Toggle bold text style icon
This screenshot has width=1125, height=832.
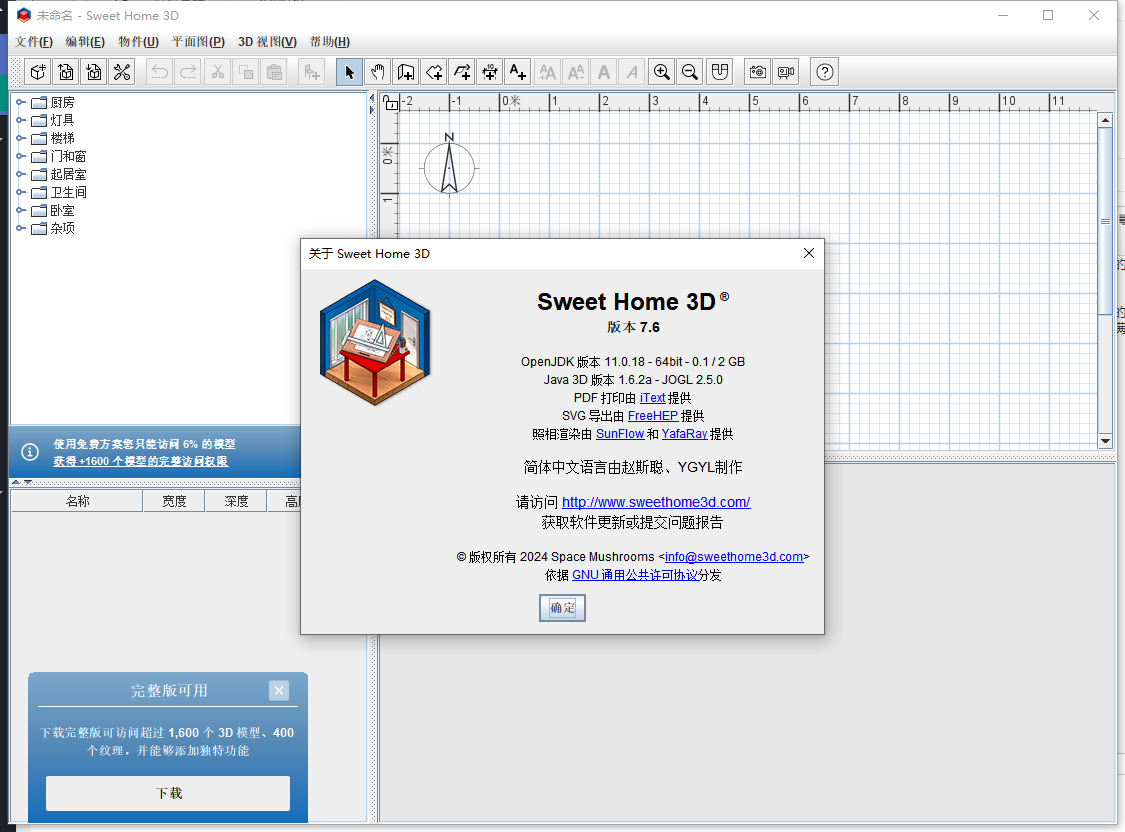604,72
